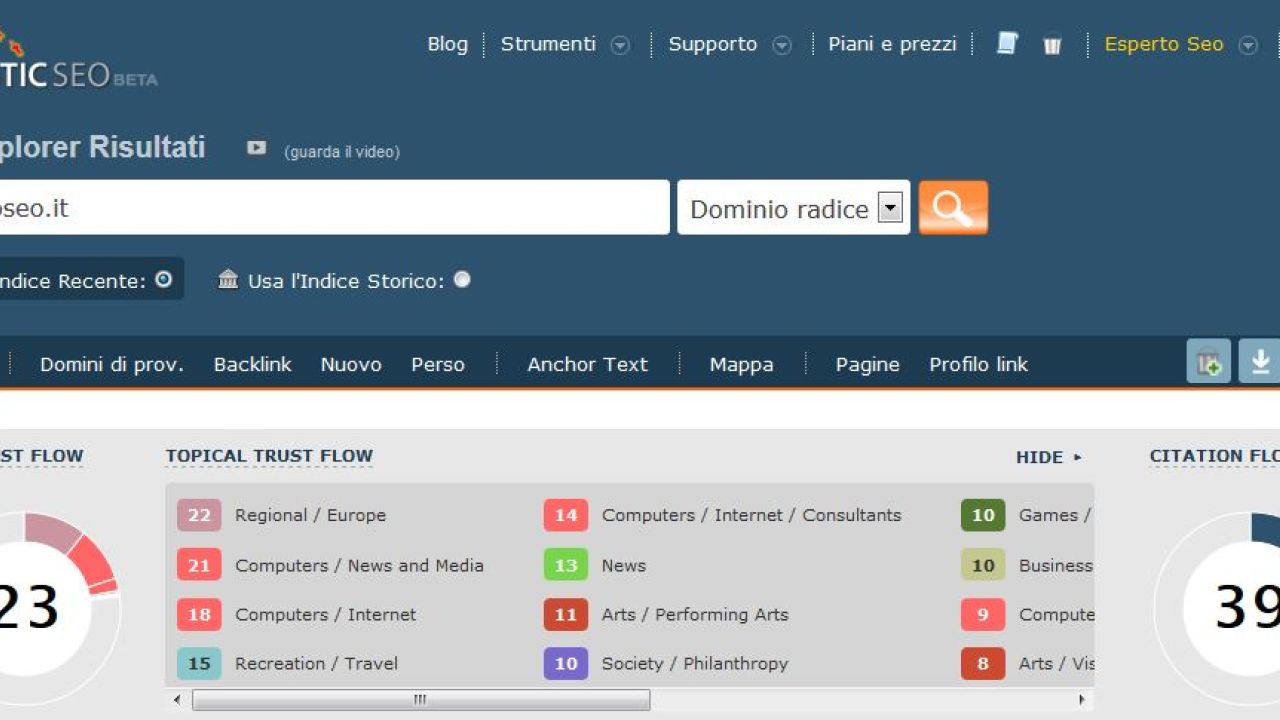Click the historic index building icon
Screen dimensions: 1280x720
click(228, 280)
